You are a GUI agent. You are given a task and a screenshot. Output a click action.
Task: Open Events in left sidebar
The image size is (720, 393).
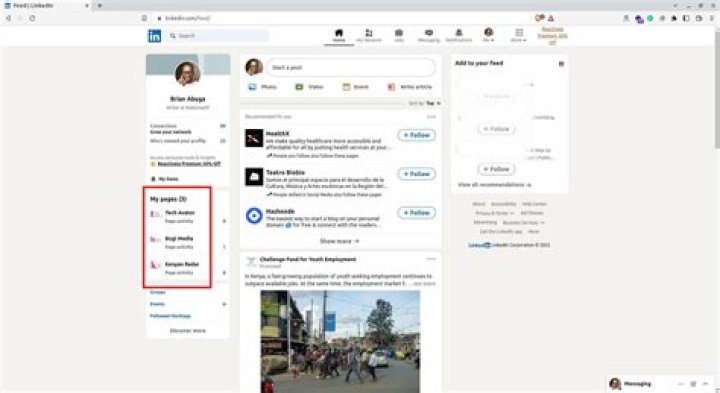point(157,304)
